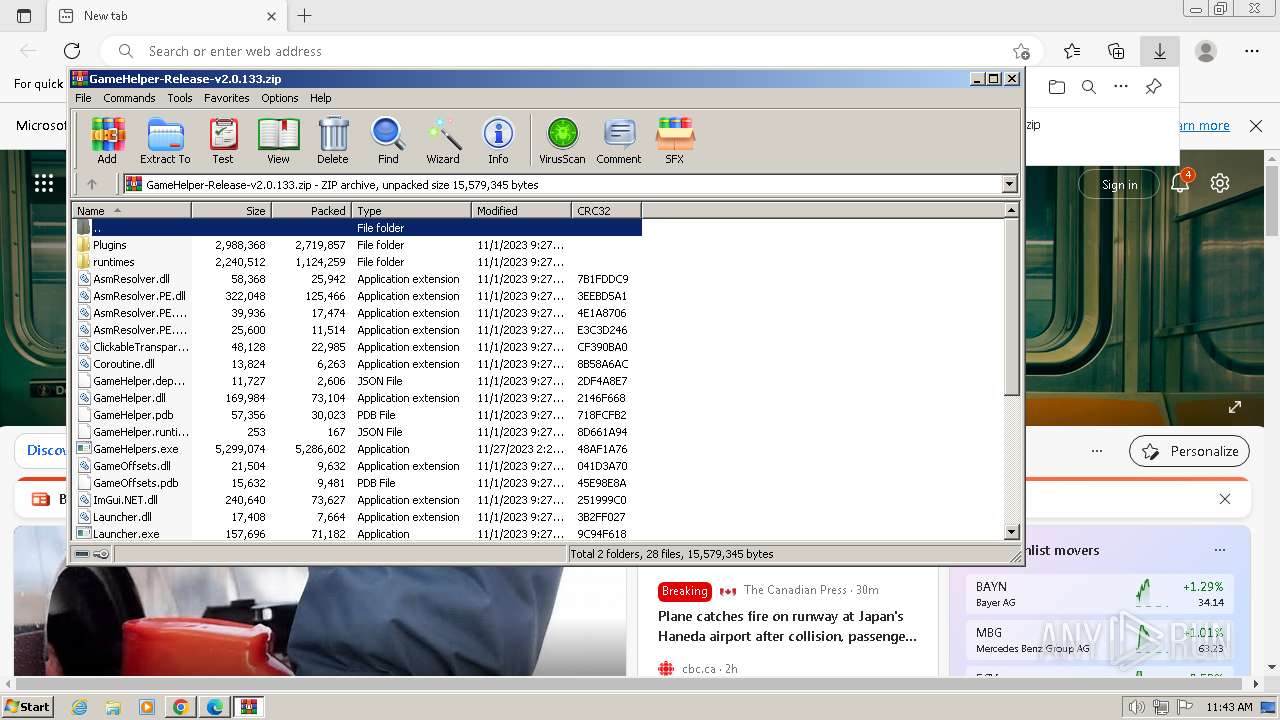Sort by the Packed column header
The height and width of the screenshot is (720, 1280).
[311, 210]
